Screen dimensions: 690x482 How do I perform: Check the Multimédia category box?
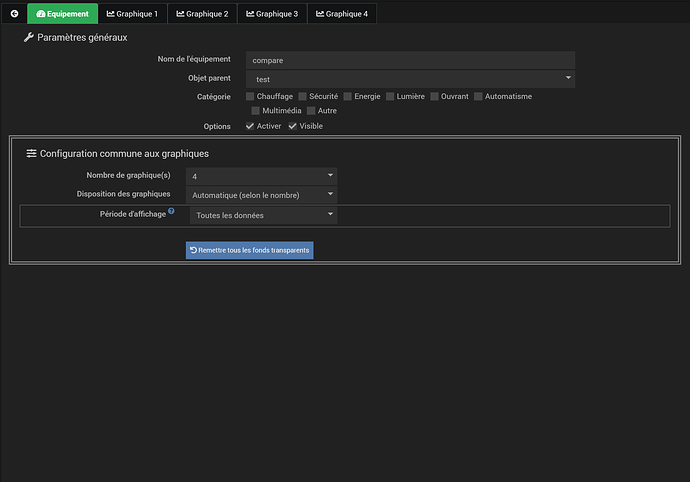click(255, 111)
